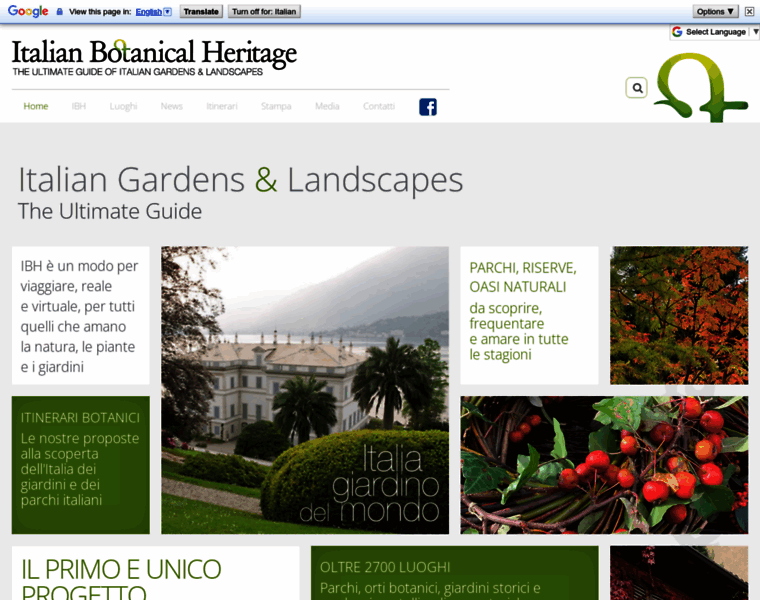This screenshot has height=600, width=760.
Task: Click the Italian Botanical Heritage site title
Action: 154,54
